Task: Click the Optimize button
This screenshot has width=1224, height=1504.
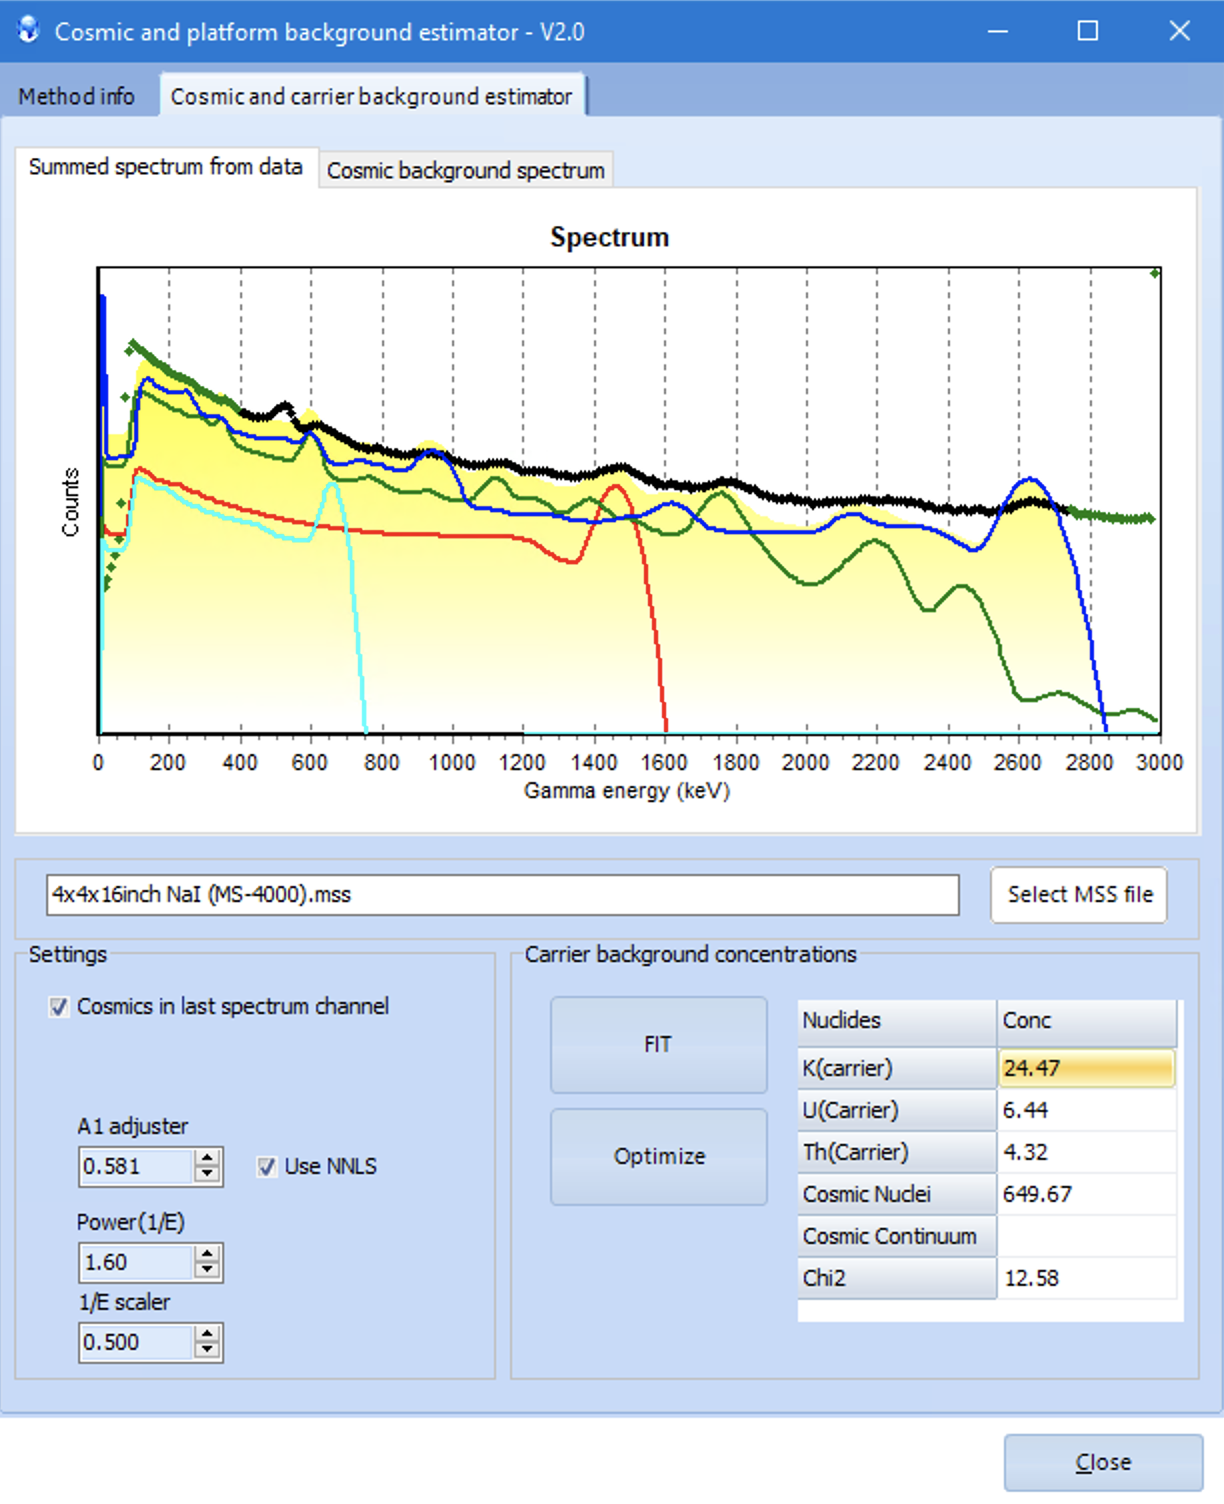Action: (x=658, y=1156)
